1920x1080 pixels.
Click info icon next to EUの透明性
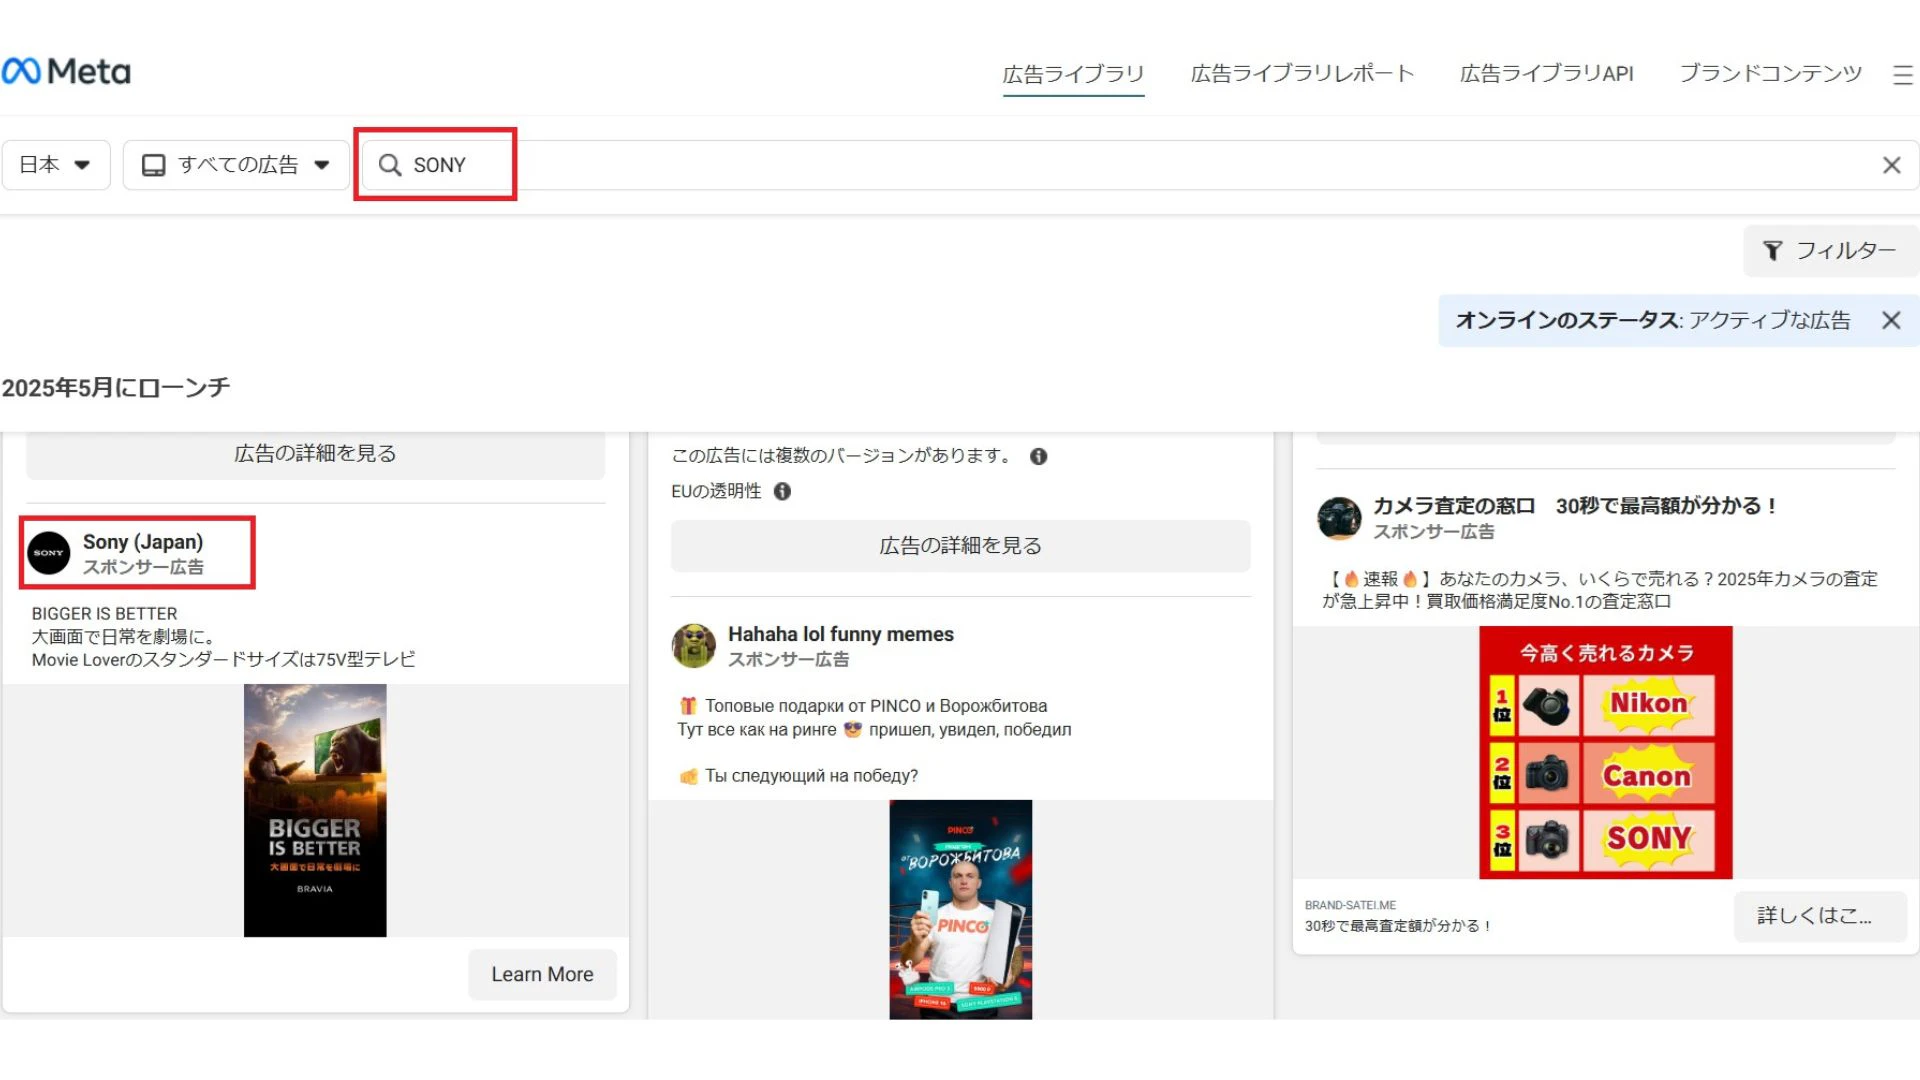pyautogui.click(x=782, y=491)
